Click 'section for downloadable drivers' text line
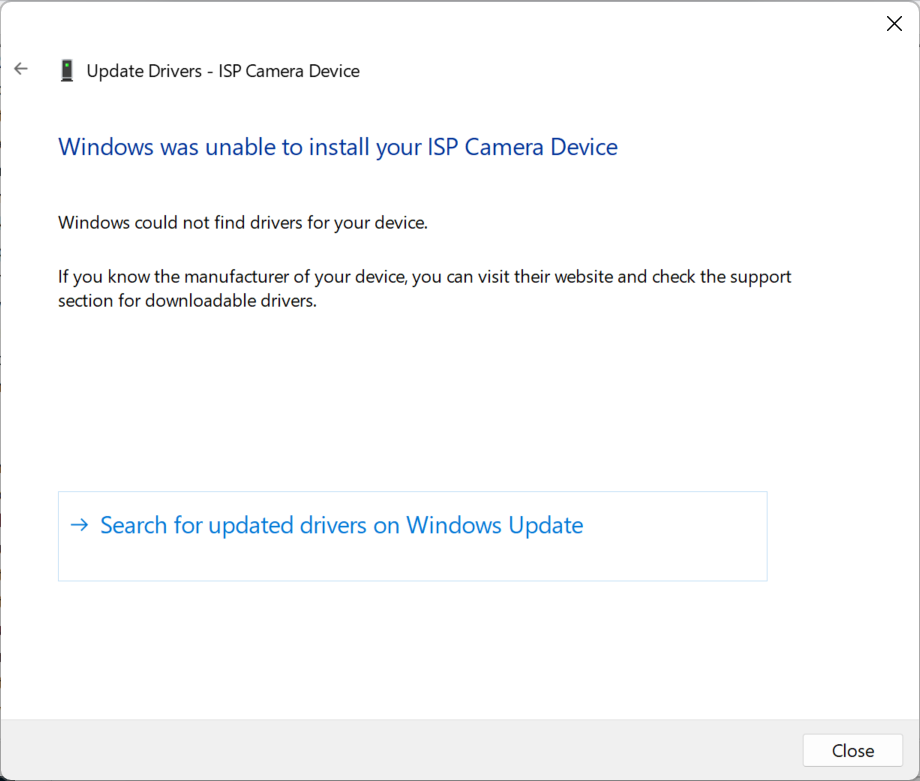Screen dimensions: 920x781 tap(187, 301)
